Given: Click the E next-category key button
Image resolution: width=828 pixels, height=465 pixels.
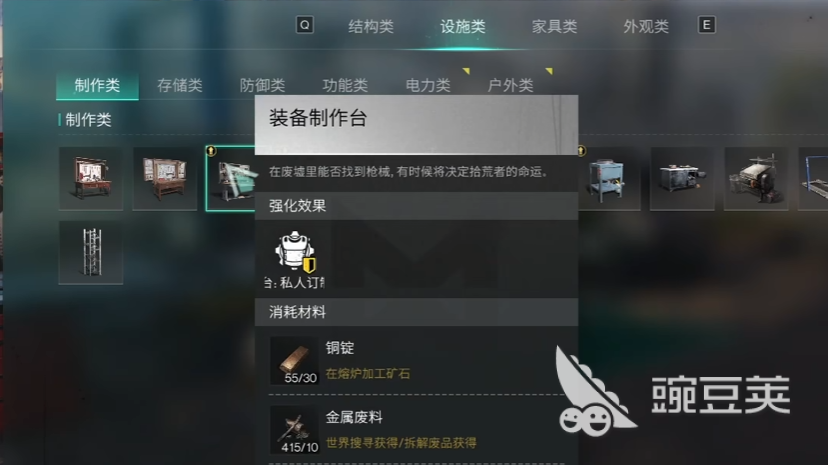Looking at the screenshot, I should click(x=707, y=25).
